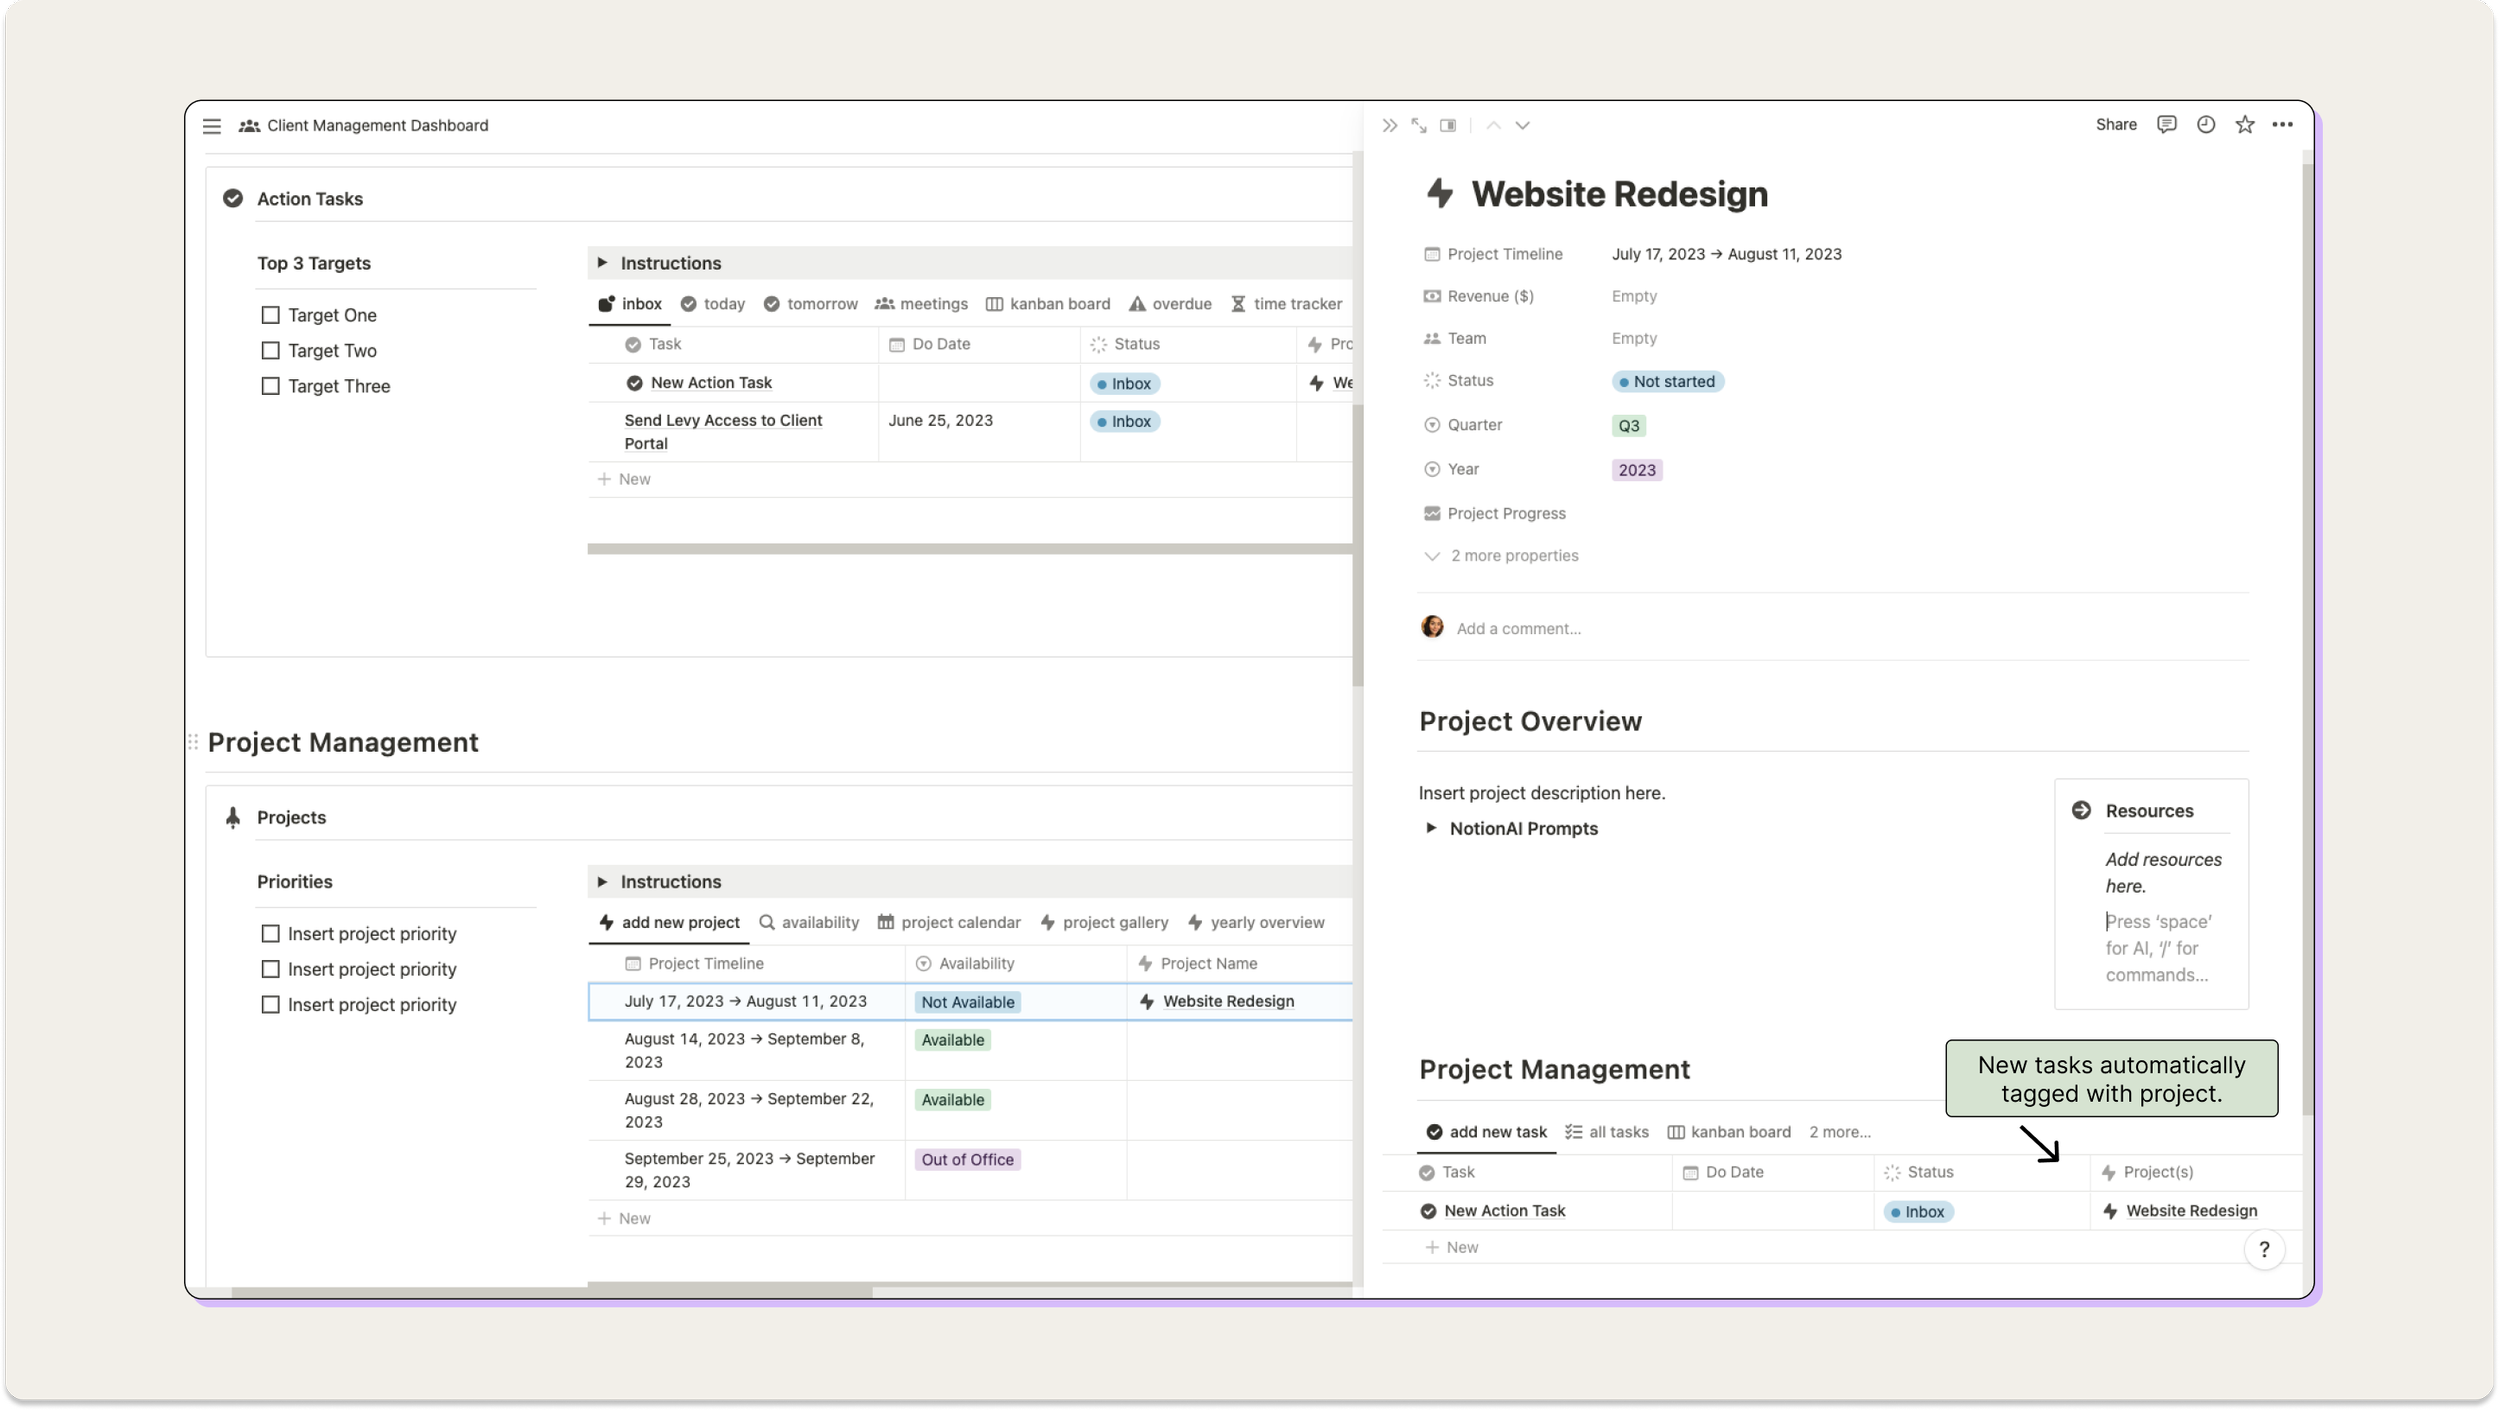
Task: Click the Share button
Action: (2116, 125)
